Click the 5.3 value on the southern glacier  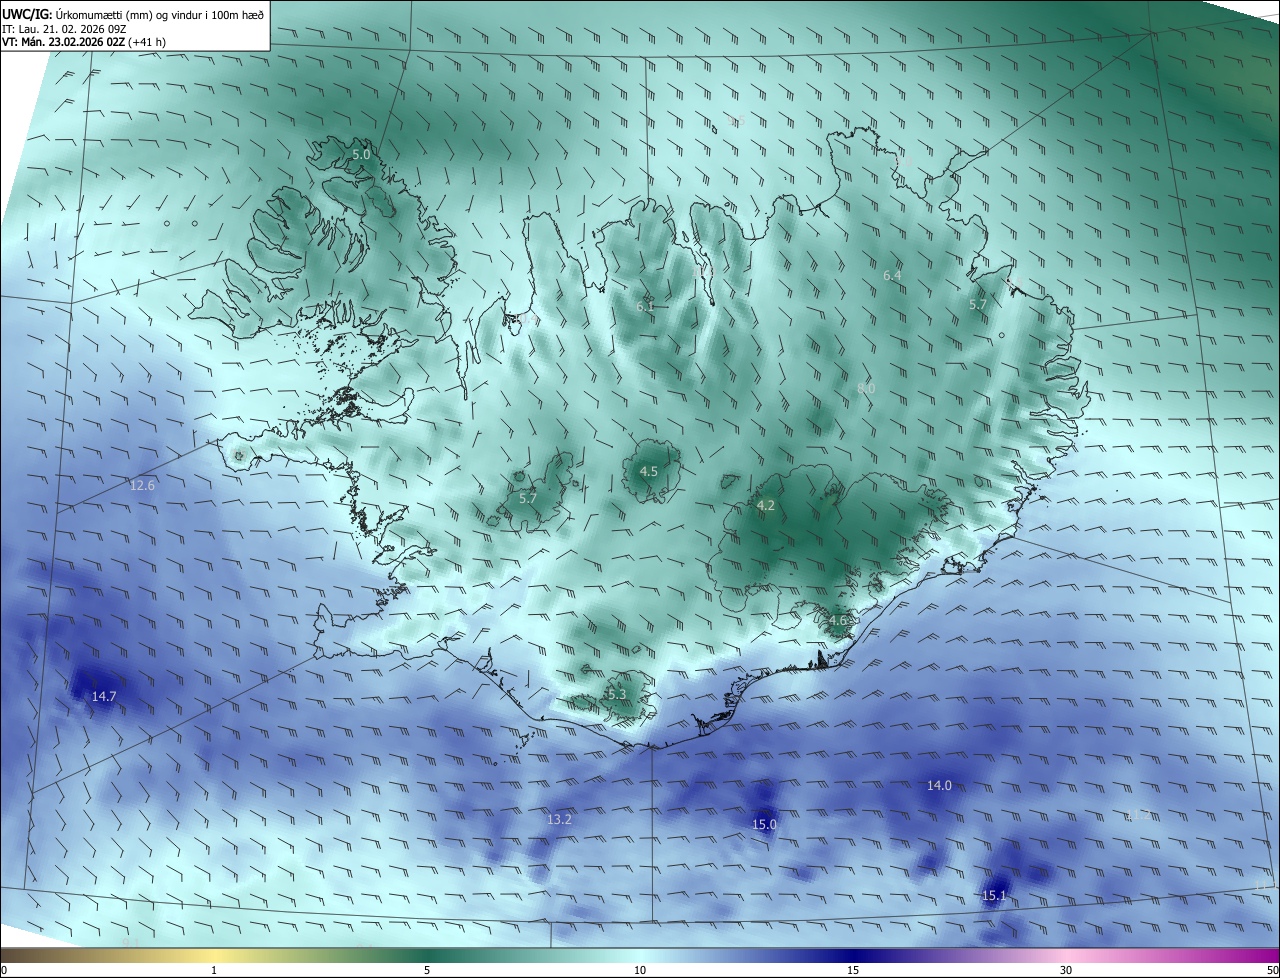click(x=616, y=694)
